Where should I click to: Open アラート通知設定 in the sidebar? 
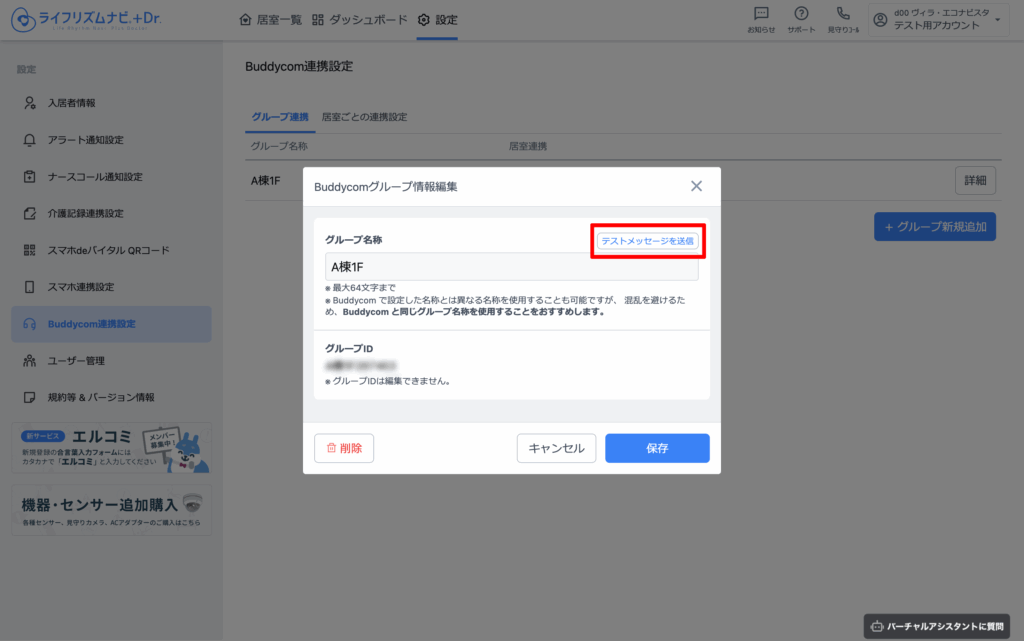(x=111, y=140)
